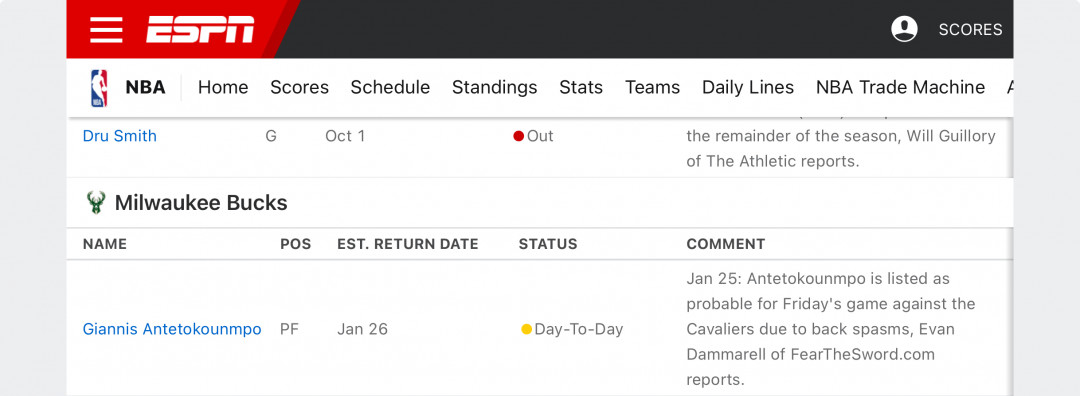Image resolution: width=1080 pixels, height=396 pixels.
Task: View the Daily Lines tab
Action: (748, 87)
